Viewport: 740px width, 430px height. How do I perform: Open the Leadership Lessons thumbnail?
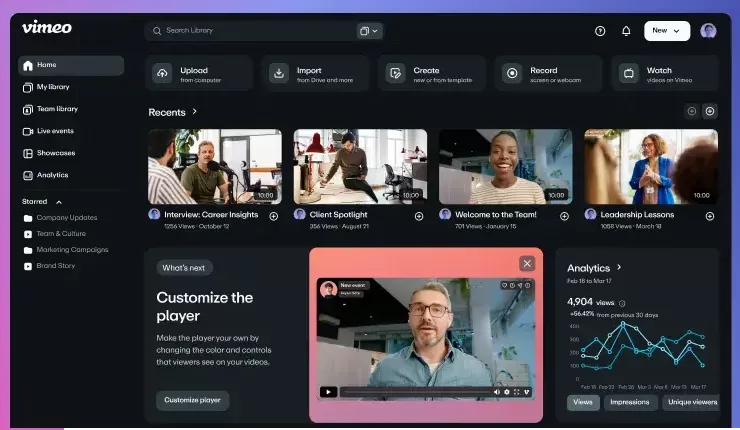(651, 167)
